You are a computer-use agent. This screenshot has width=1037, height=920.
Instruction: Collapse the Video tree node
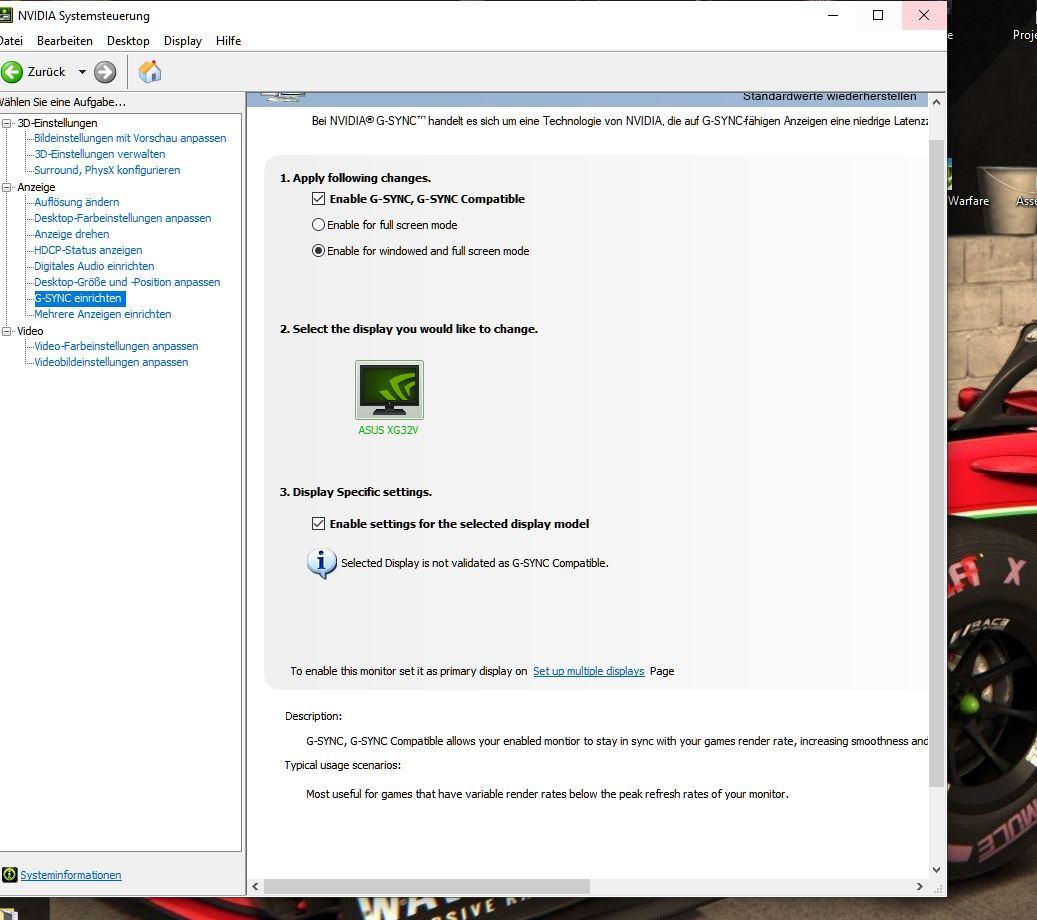[7, 331]
